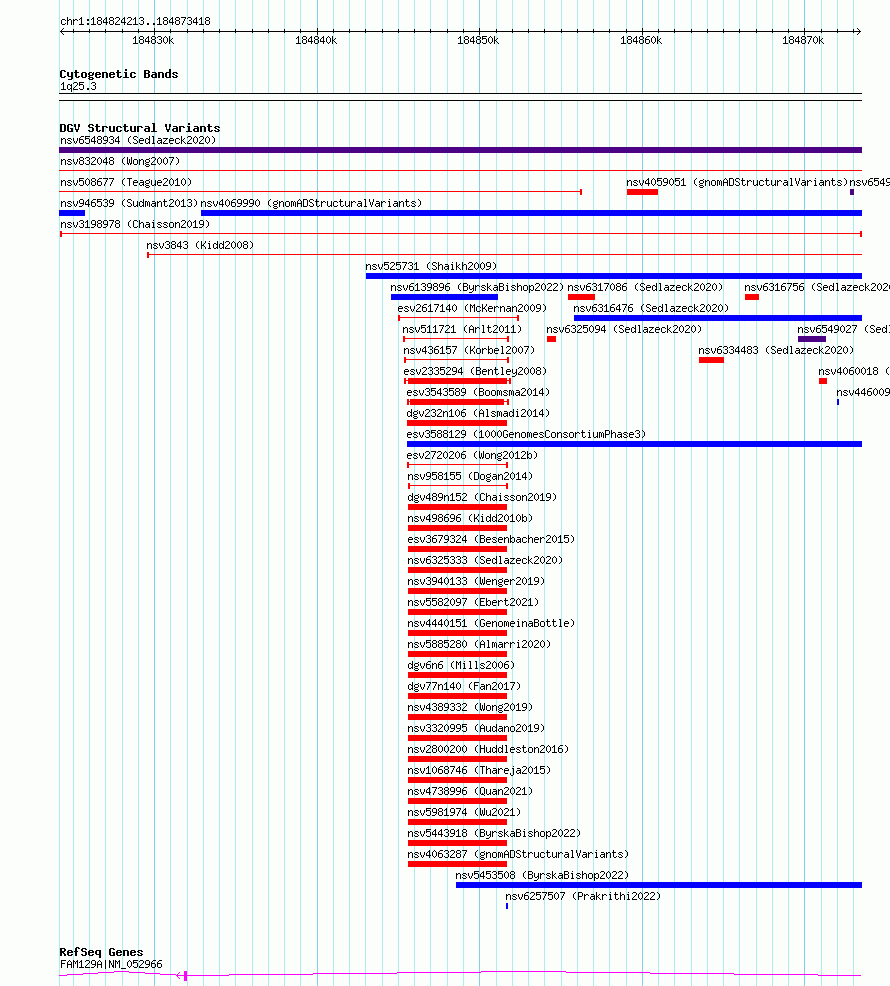The width and height of the screenshot is (890, 986).
Task: Open nsv3843 (Kidd2008) variant label
Action: 200,245
